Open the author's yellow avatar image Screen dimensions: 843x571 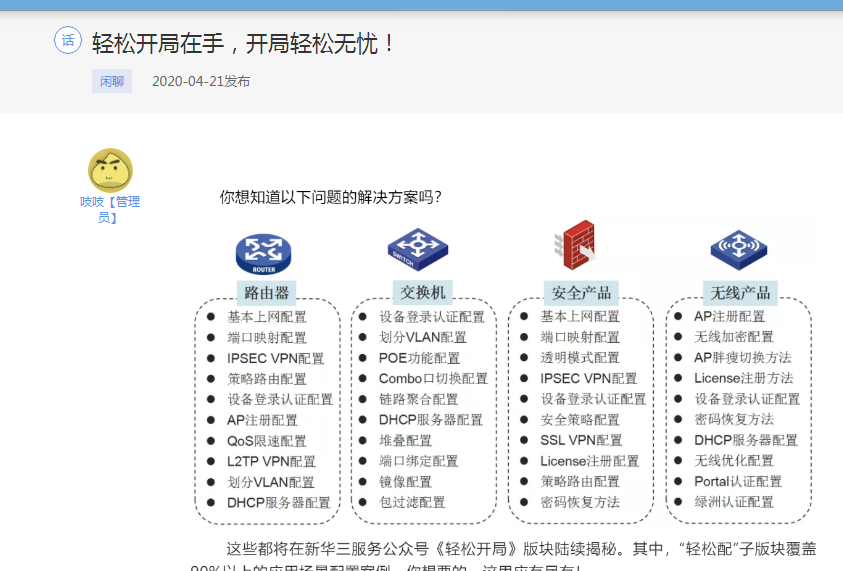coord(110,170)
